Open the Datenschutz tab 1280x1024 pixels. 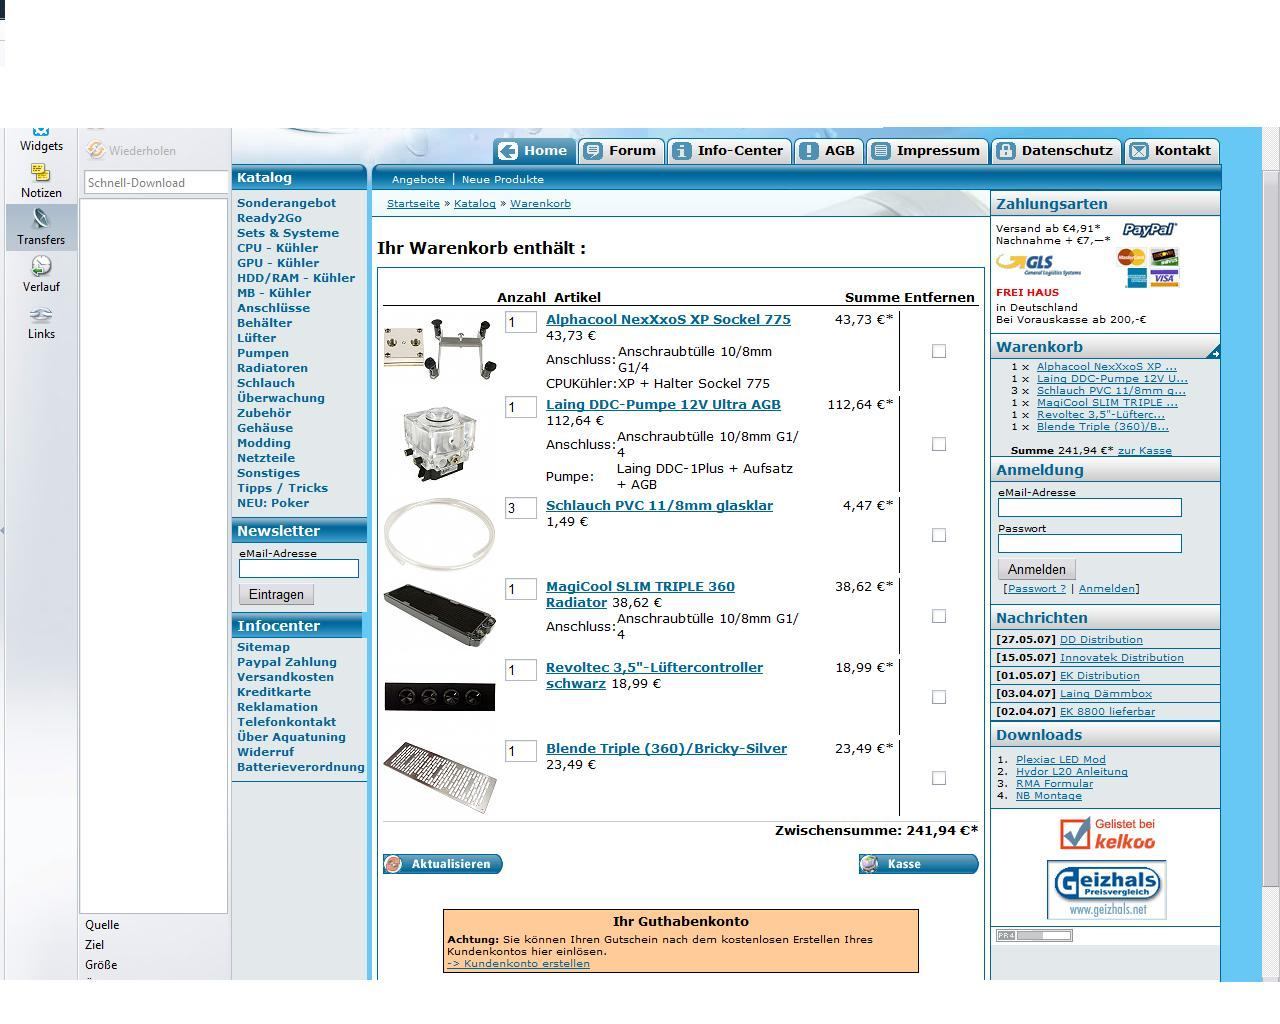point(1055,151)
